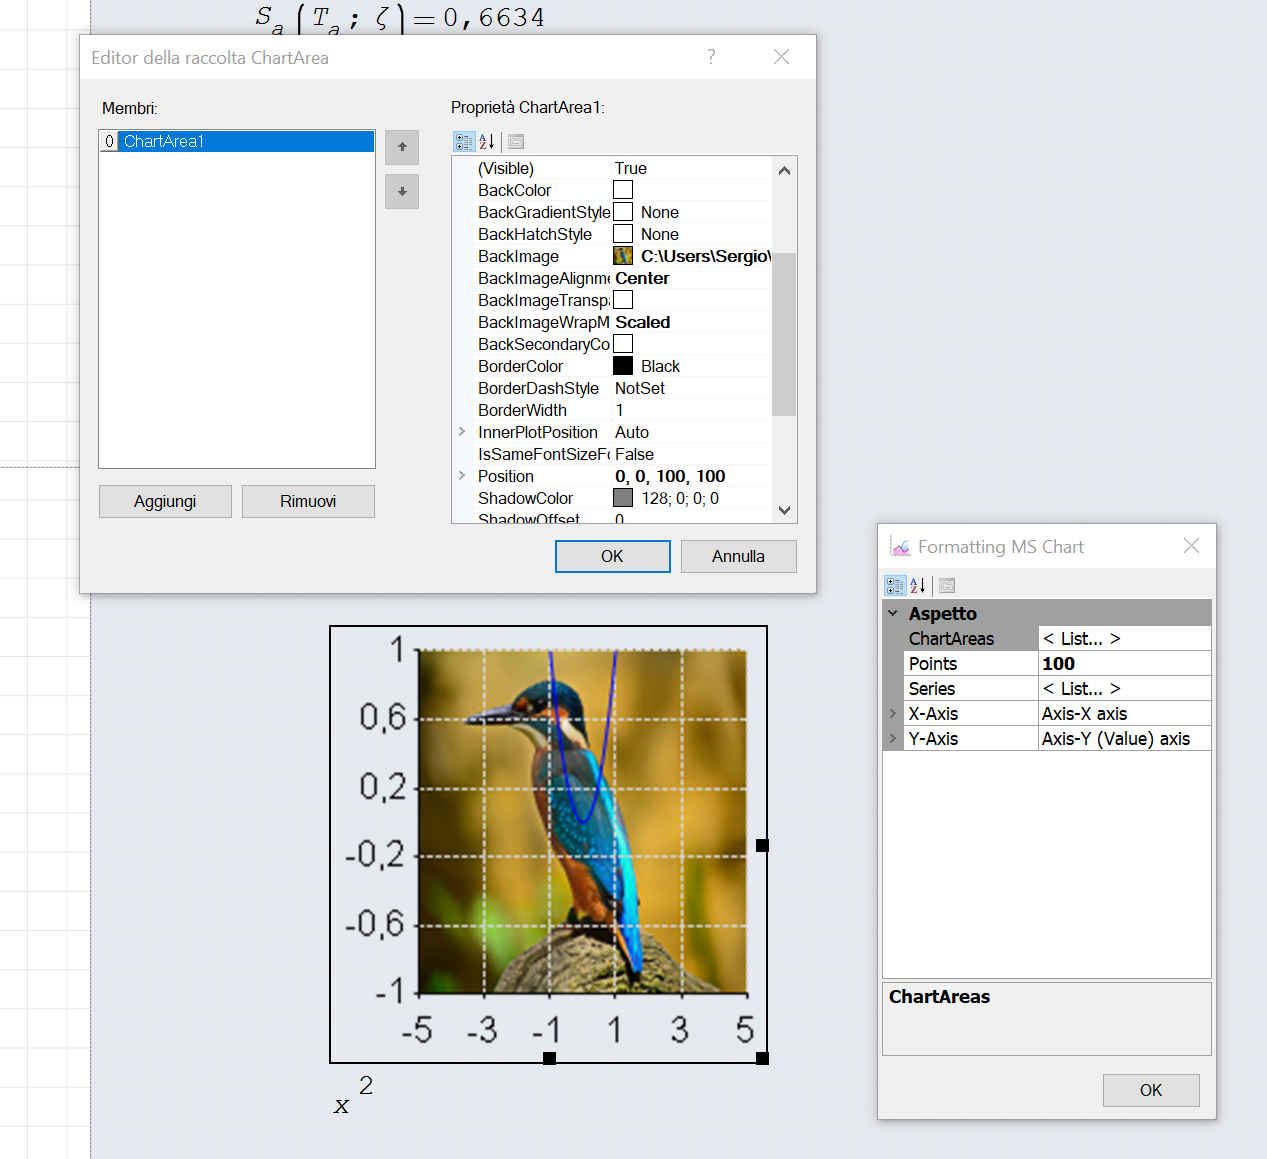
Task: Collapse the Aspetto category
Action: 893,613
